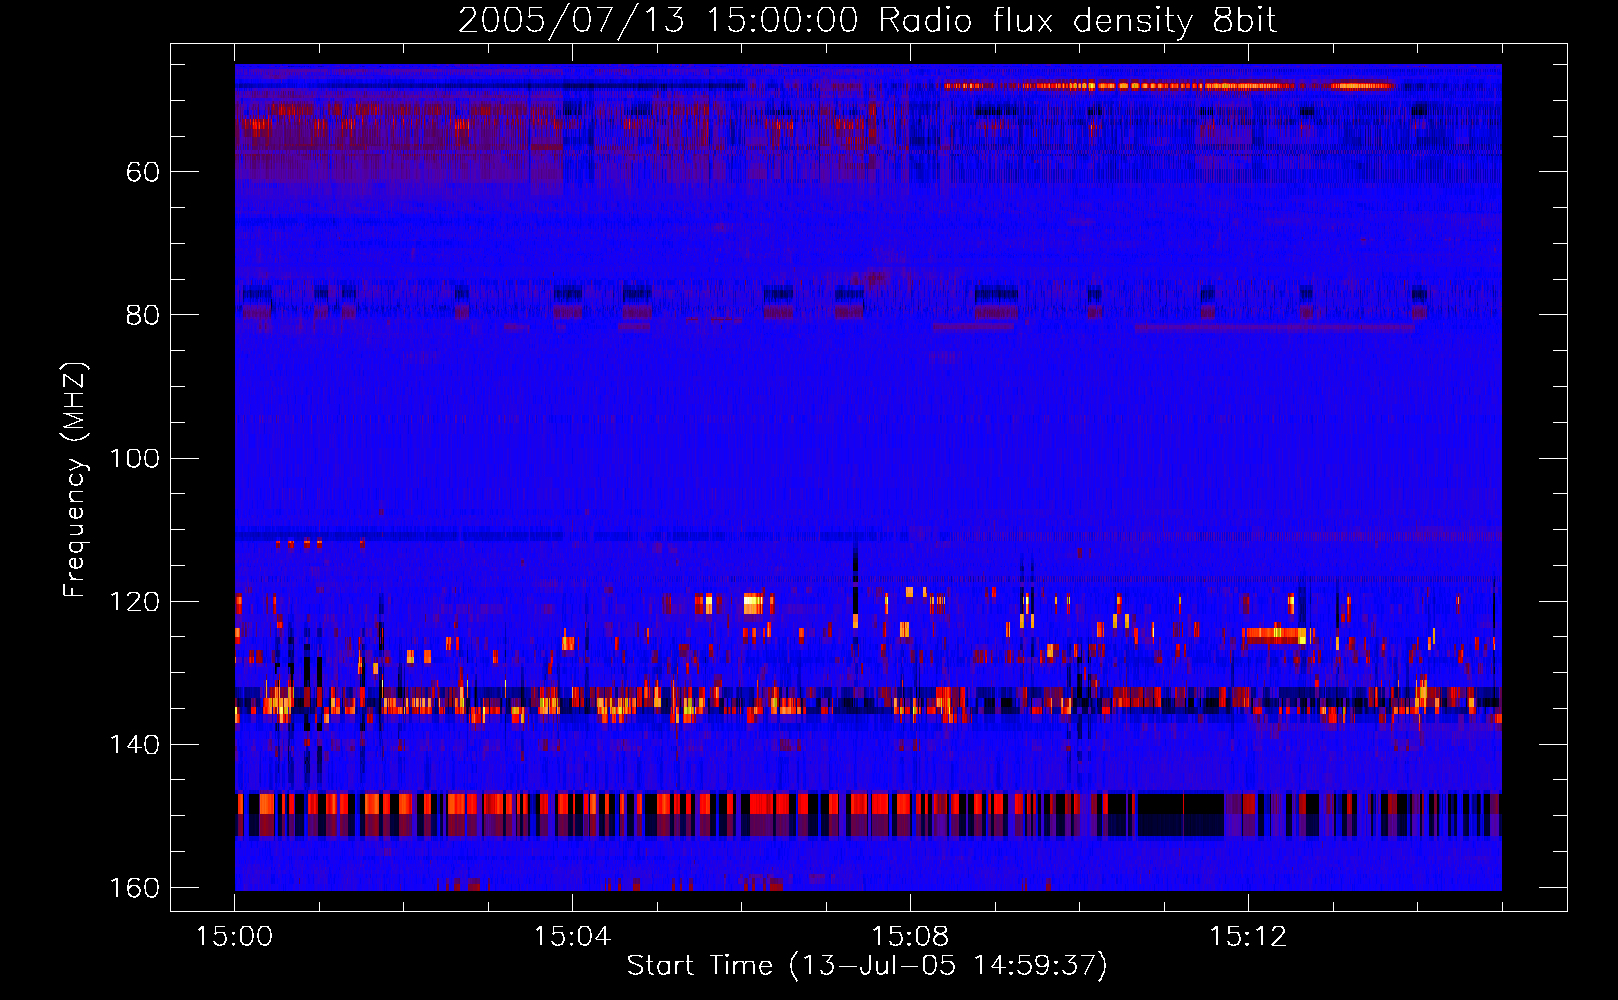Image resolution: width=1618 pixels, height=1000 pixels.
Task: Click the 15:00 time tick label
Action: click(234, 937)
